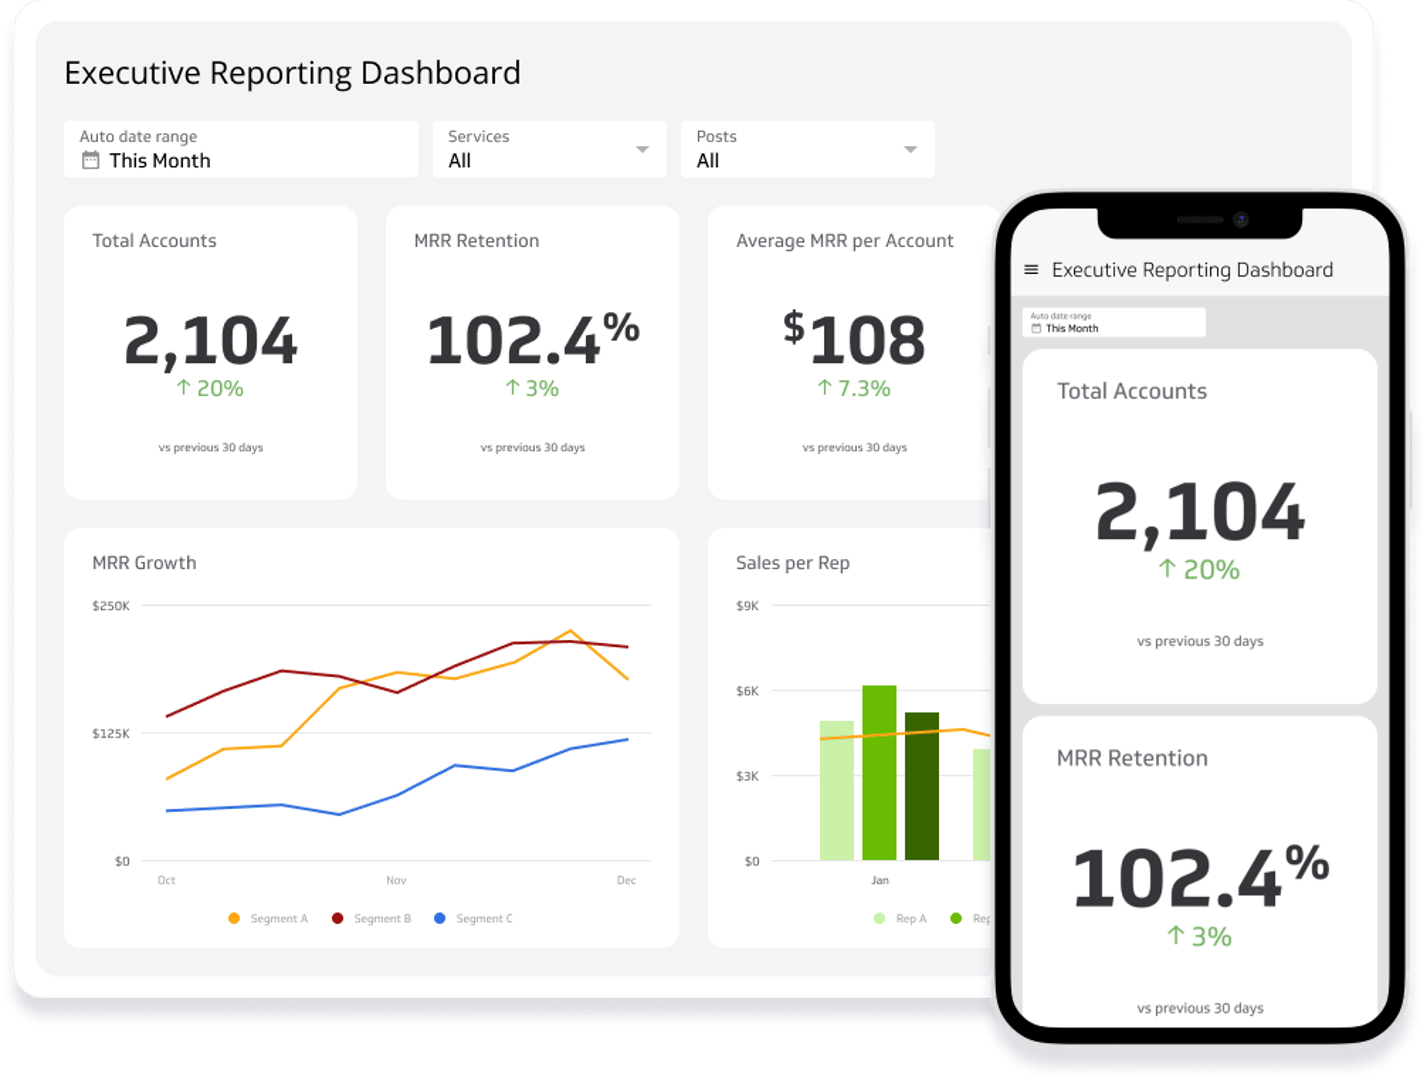
Task: Open the Services dropdown arrow
Action: [x=642, y=149]
